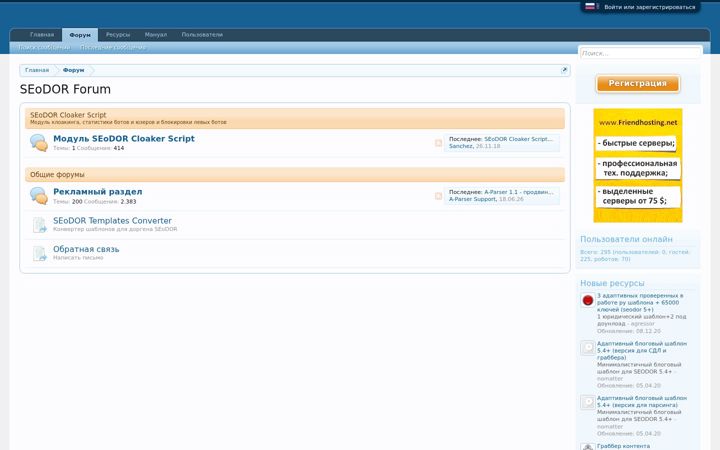Open the 'A-Parser Support' user profile link
Viewport: 720px width, 450px height.
pos(472,199)
